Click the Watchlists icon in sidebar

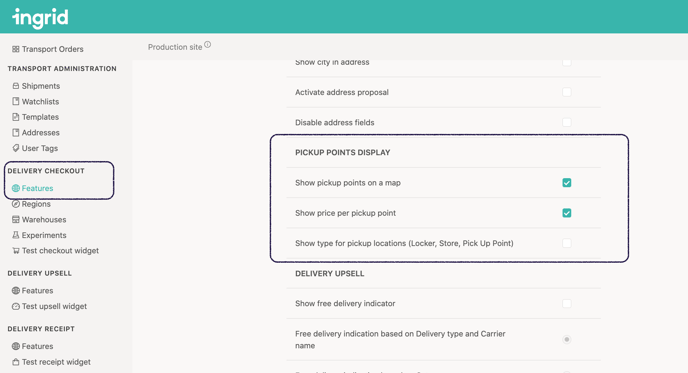16,101
